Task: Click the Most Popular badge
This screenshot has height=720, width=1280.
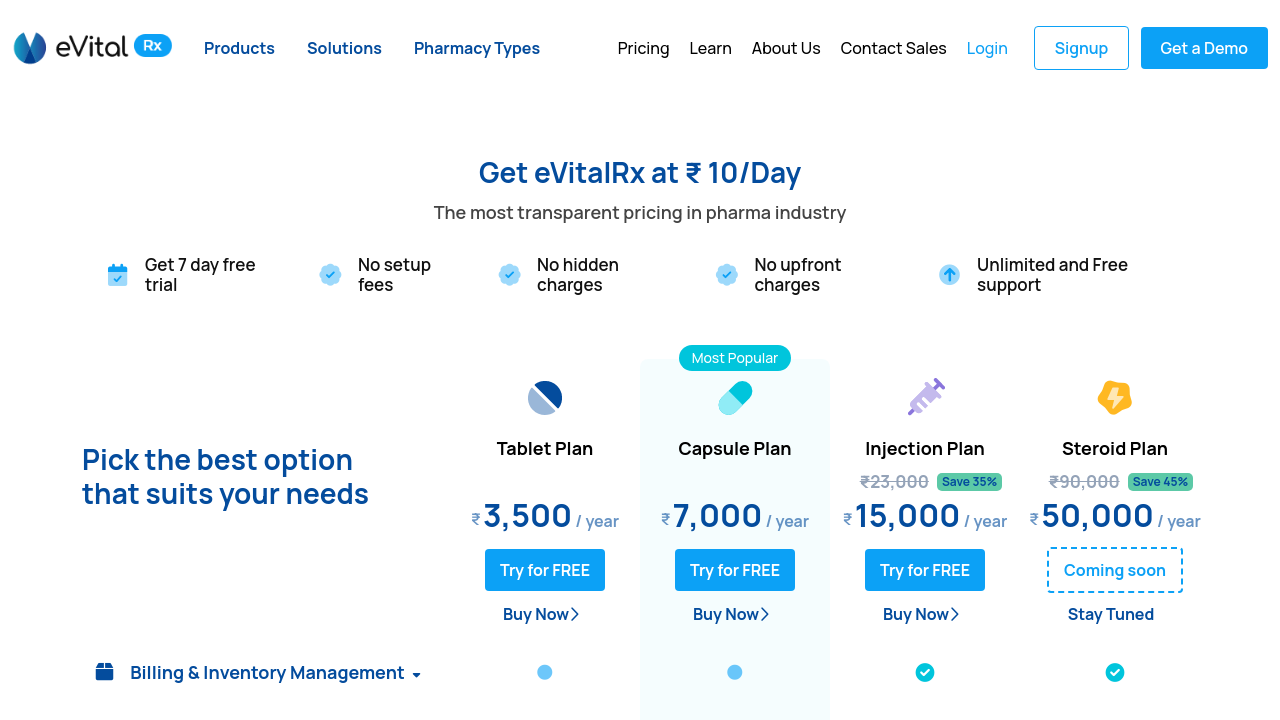Action: click(735, 358)
